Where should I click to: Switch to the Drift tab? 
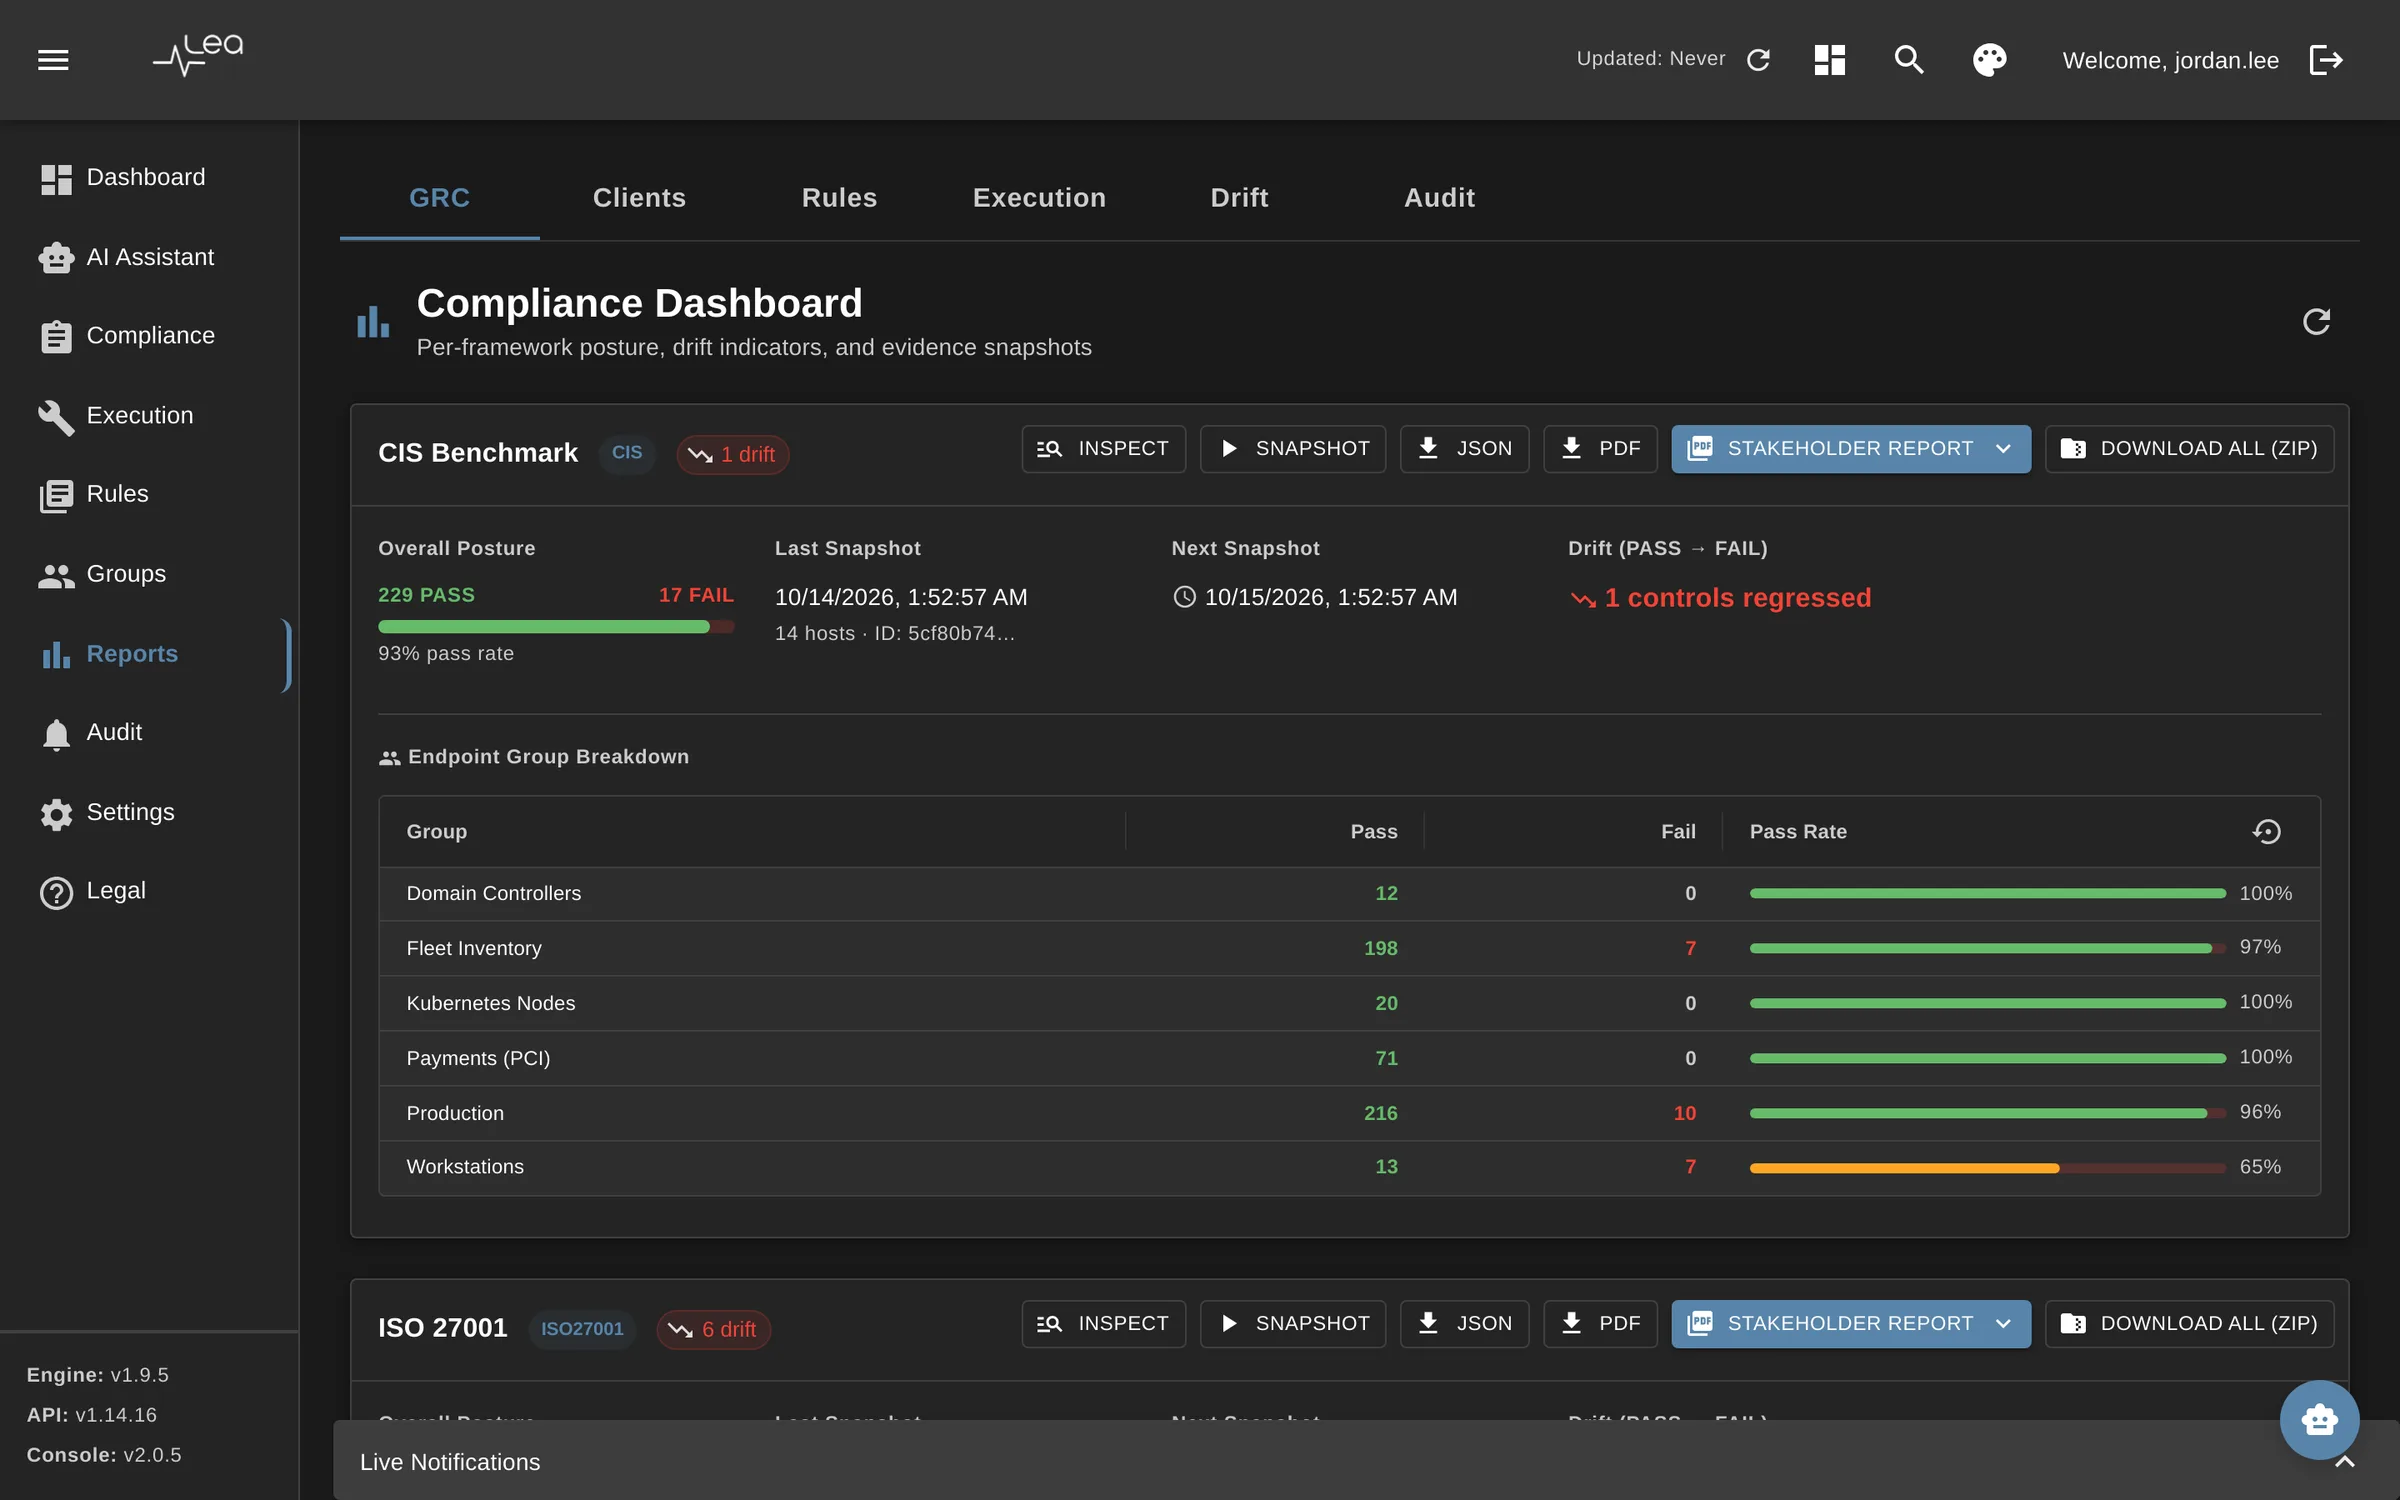[1239, 198]
